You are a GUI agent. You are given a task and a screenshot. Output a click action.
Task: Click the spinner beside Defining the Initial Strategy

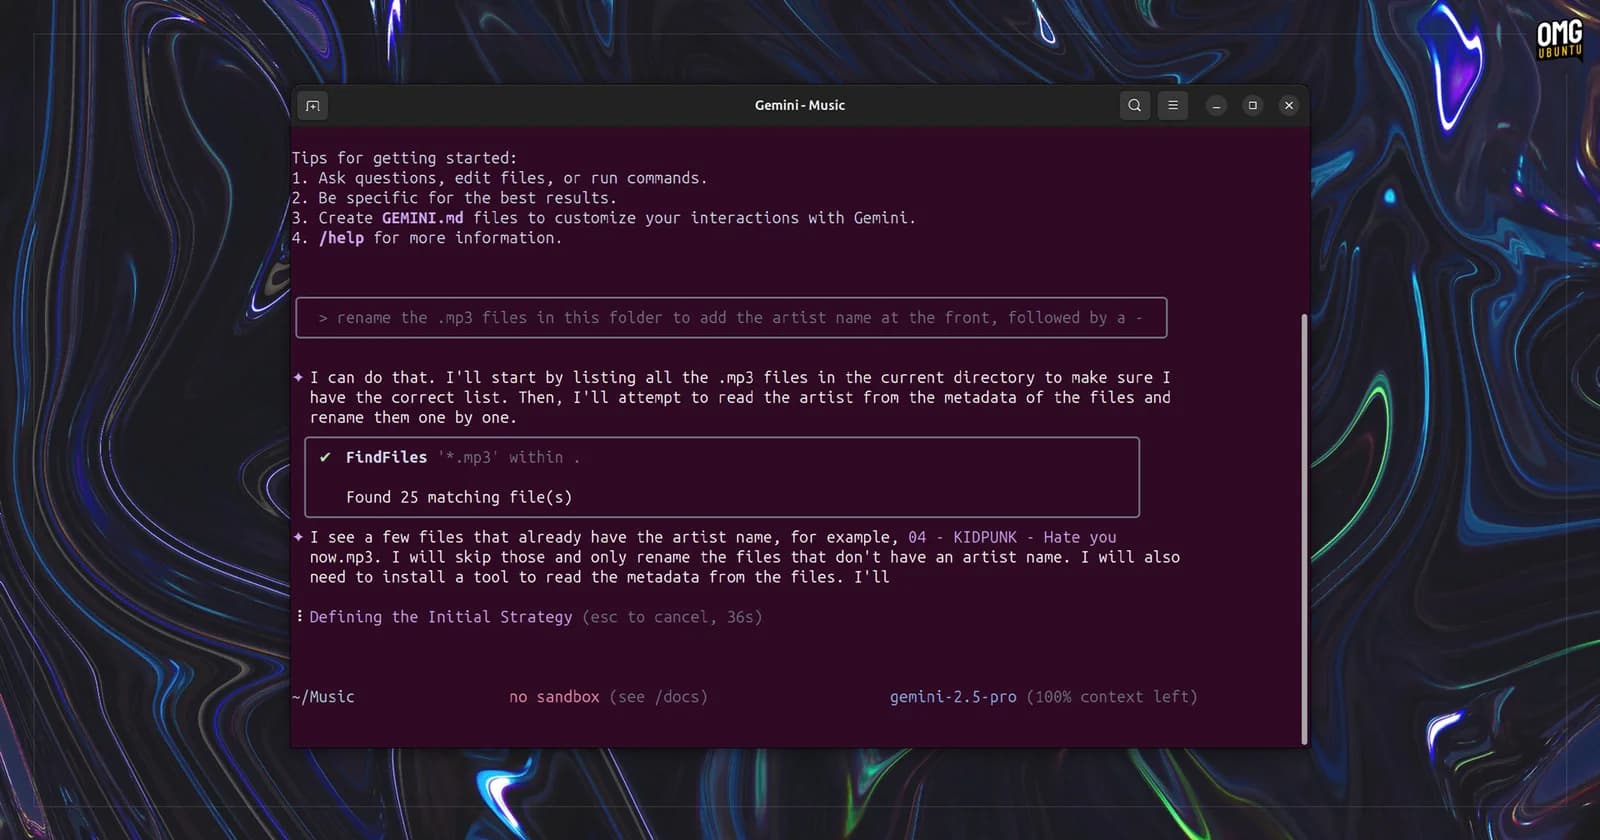(x=299, y=616)
